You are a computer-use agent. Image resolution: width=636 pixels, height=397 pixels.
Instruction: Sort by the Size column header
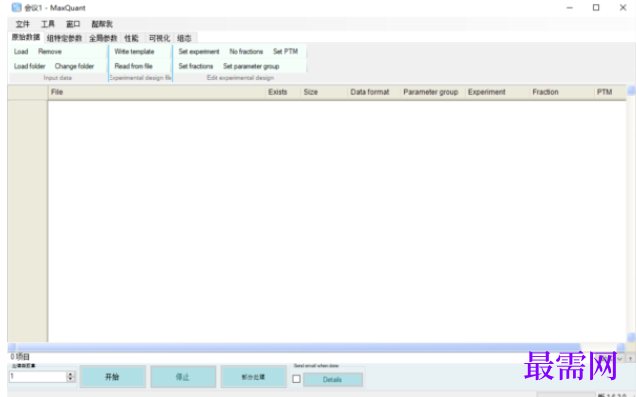324,92
